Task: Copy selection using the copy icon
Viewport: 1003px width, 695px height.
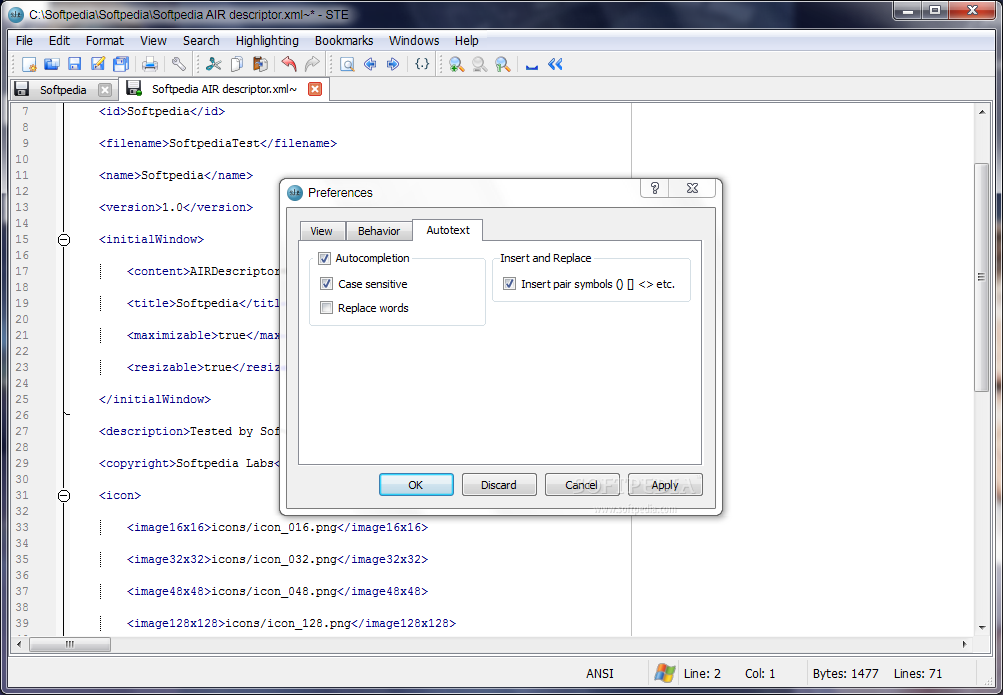Action: click(237, 64)
